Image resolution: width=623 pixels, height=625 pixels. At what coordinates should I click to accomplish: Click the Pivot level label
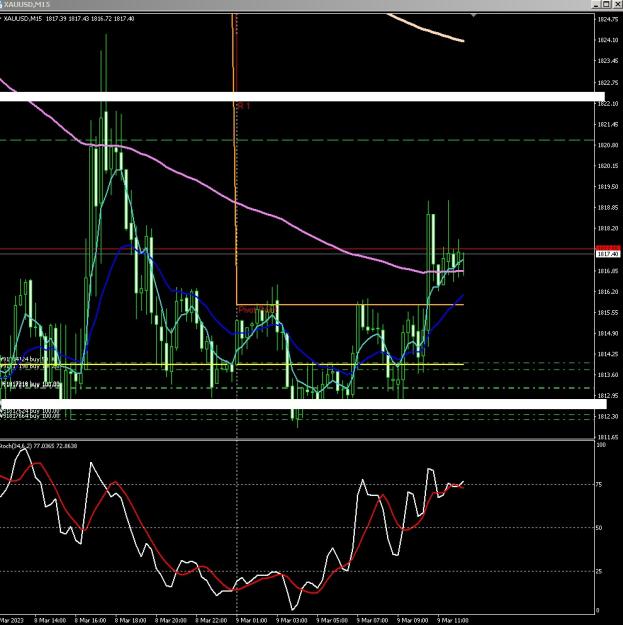pos(257,309)
